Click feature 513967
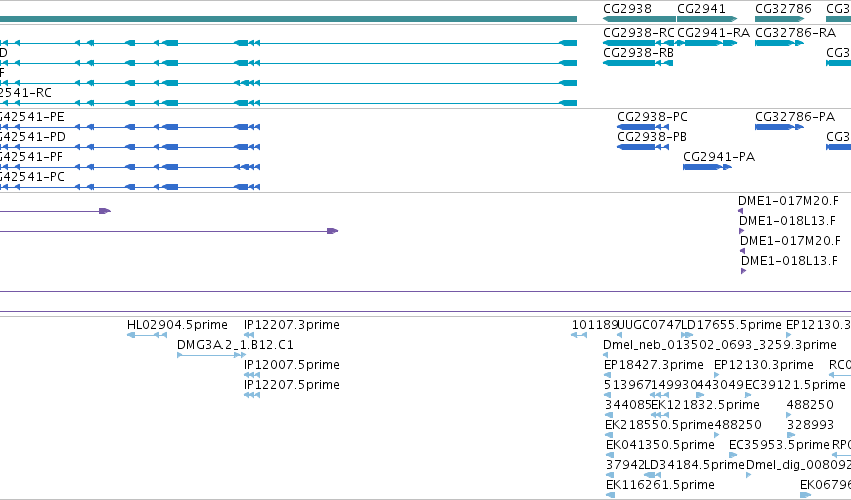This screenshot has width=851, height=500. (x=627, y=385)
